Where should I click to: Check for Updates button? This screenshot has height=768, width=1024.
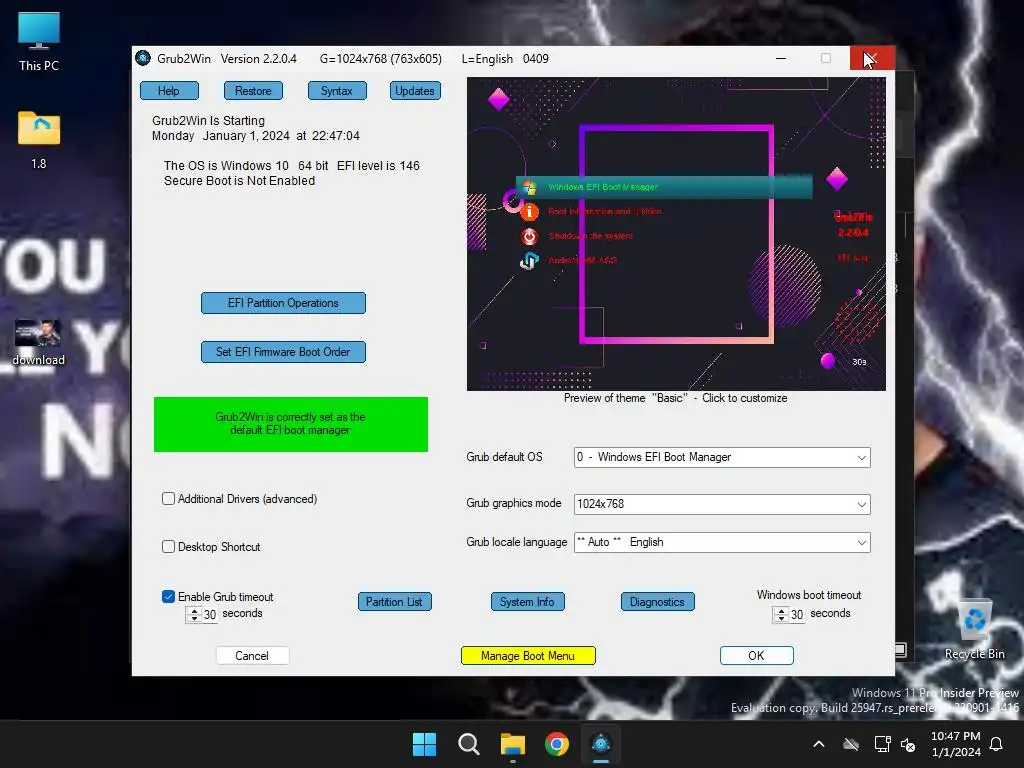[415, 91]
